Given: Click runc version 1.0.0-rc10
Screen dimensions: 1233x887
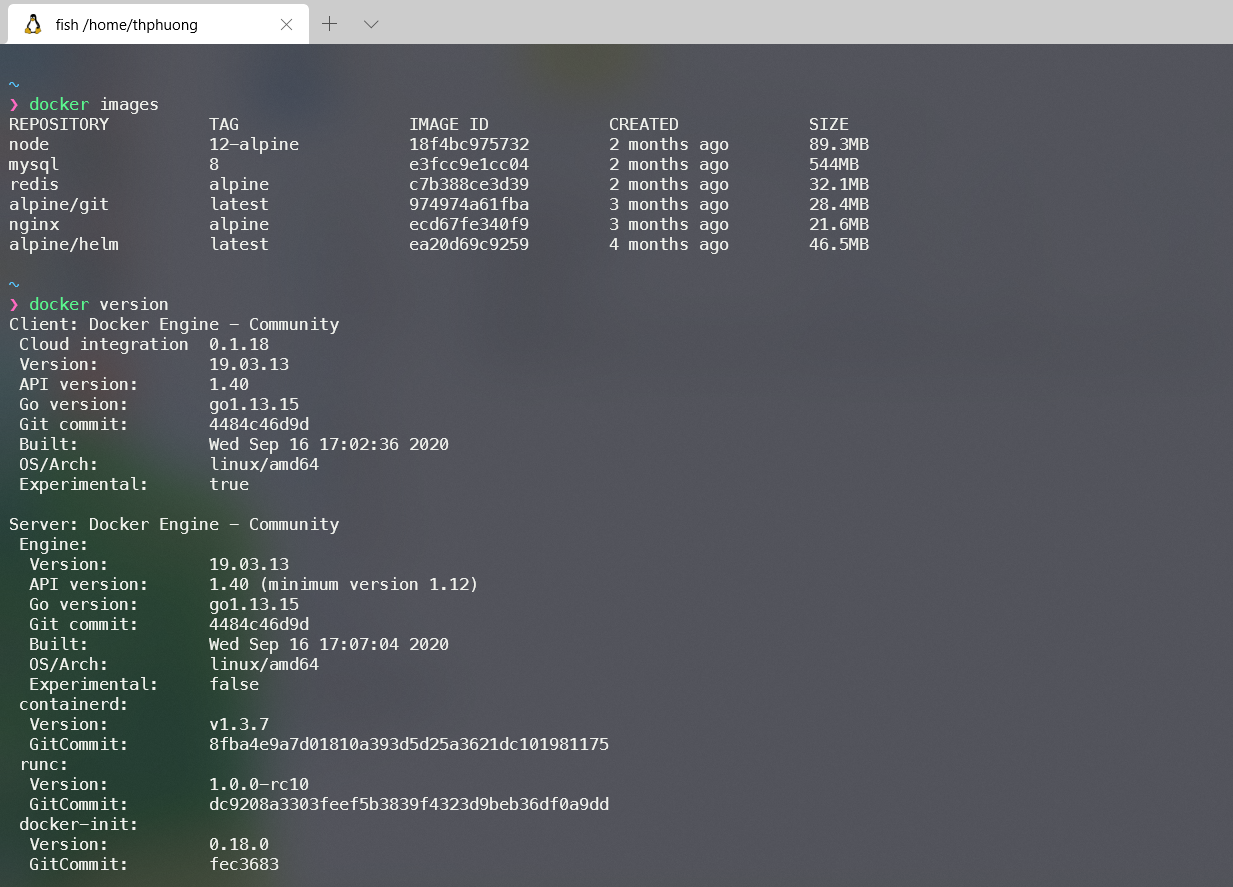Looking at the screenshot, I should point(259,784).
